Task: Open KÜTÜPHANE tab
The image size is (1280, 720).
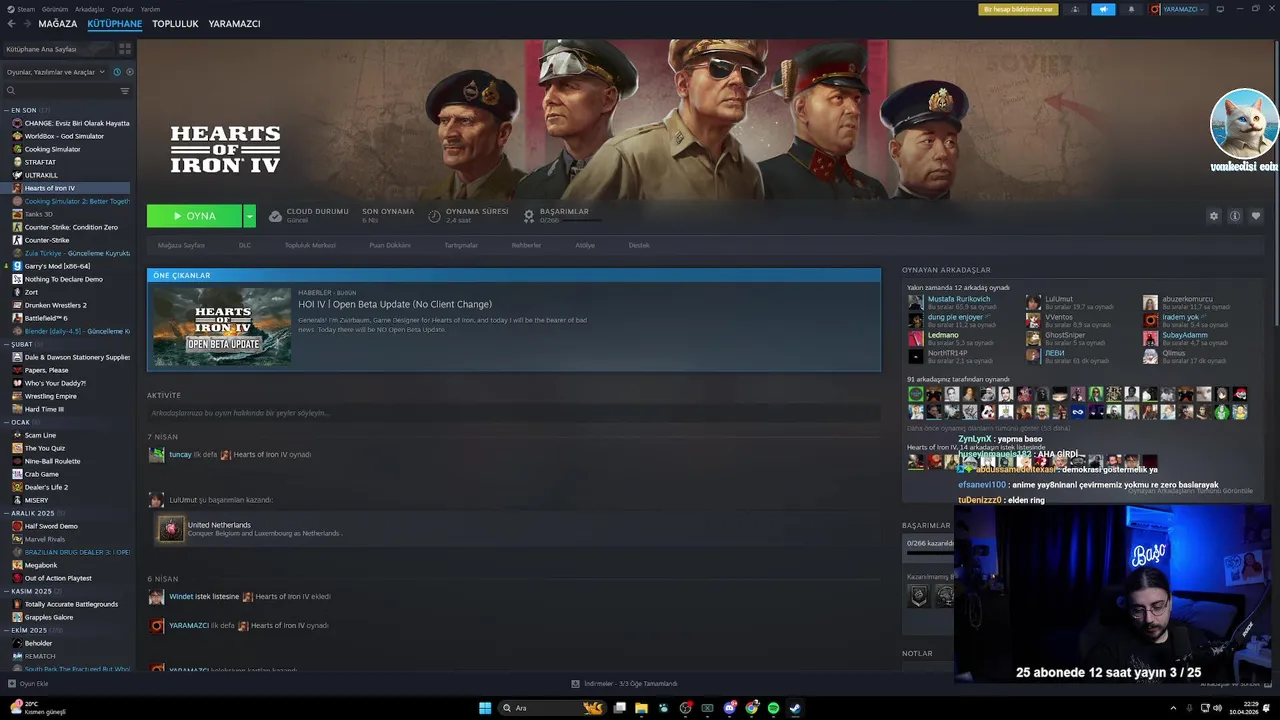Action: [115, 23]
